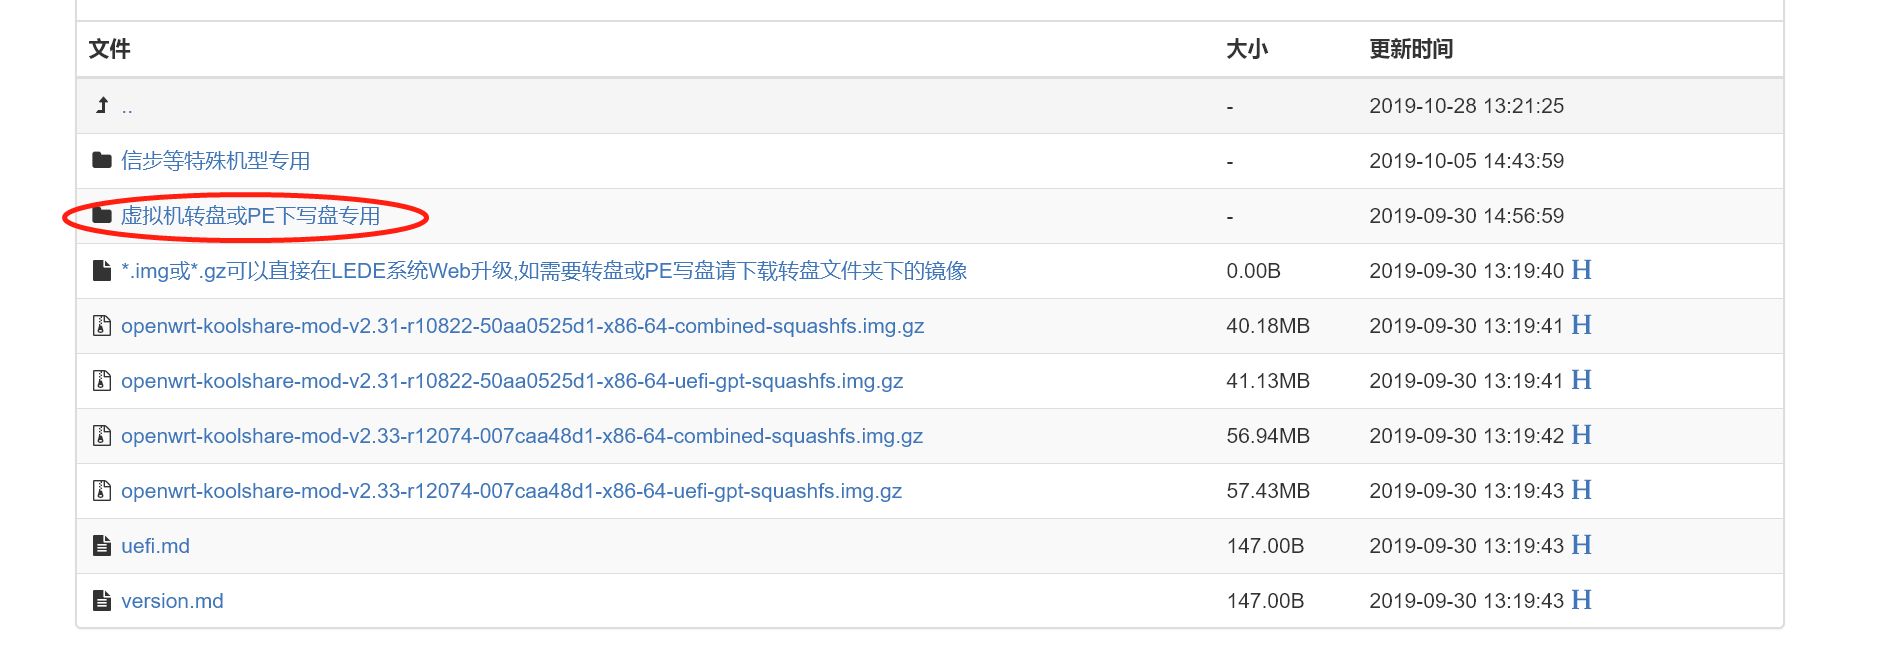The width and height of the screenshot is (1878, 656).
Task: Open the version.md file
Action: coord(172,601)
